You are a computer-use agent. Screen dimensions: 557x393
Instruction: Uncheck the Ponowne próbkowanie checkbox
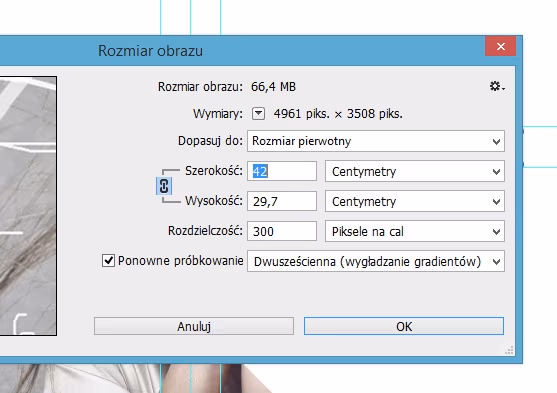click(x=108, y=260)
